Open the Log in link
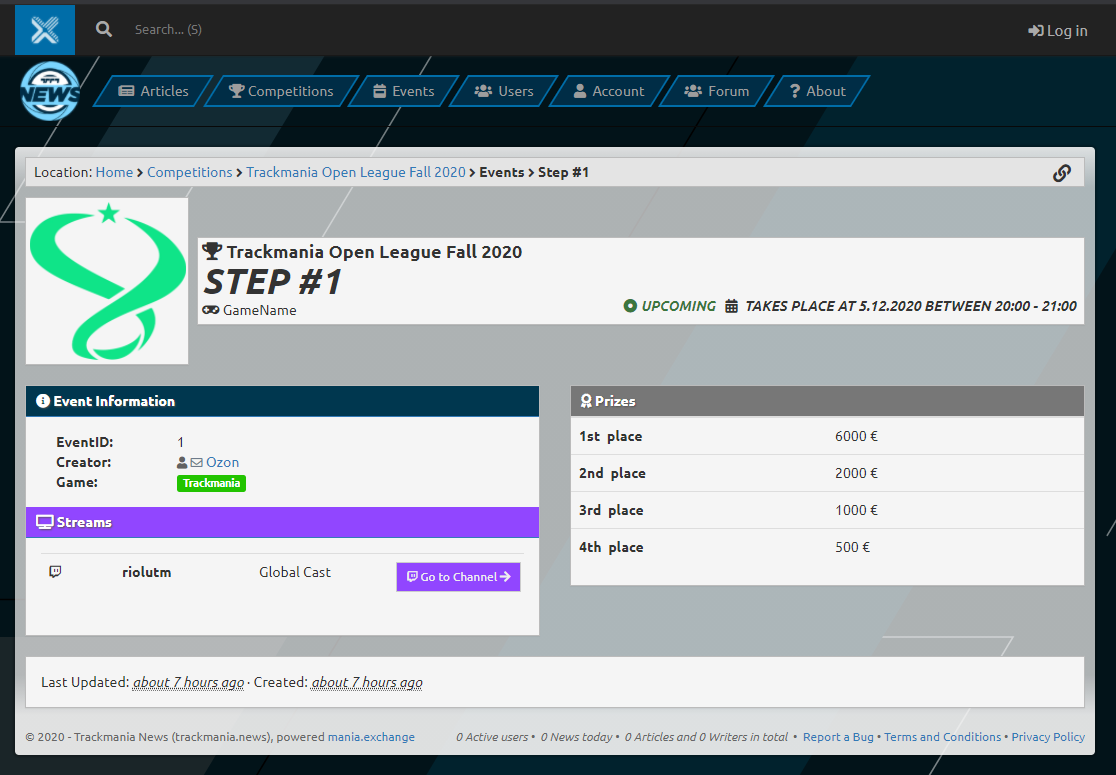 tap(1058, 31)
